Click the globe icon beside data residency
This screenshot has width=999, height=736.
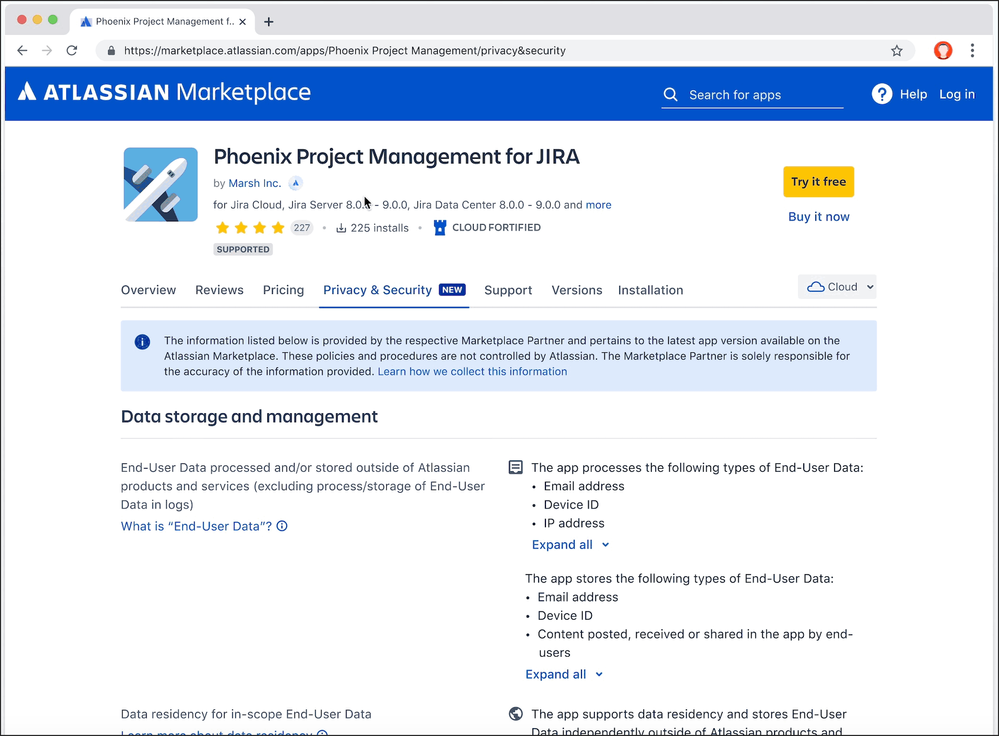[516, 714]
